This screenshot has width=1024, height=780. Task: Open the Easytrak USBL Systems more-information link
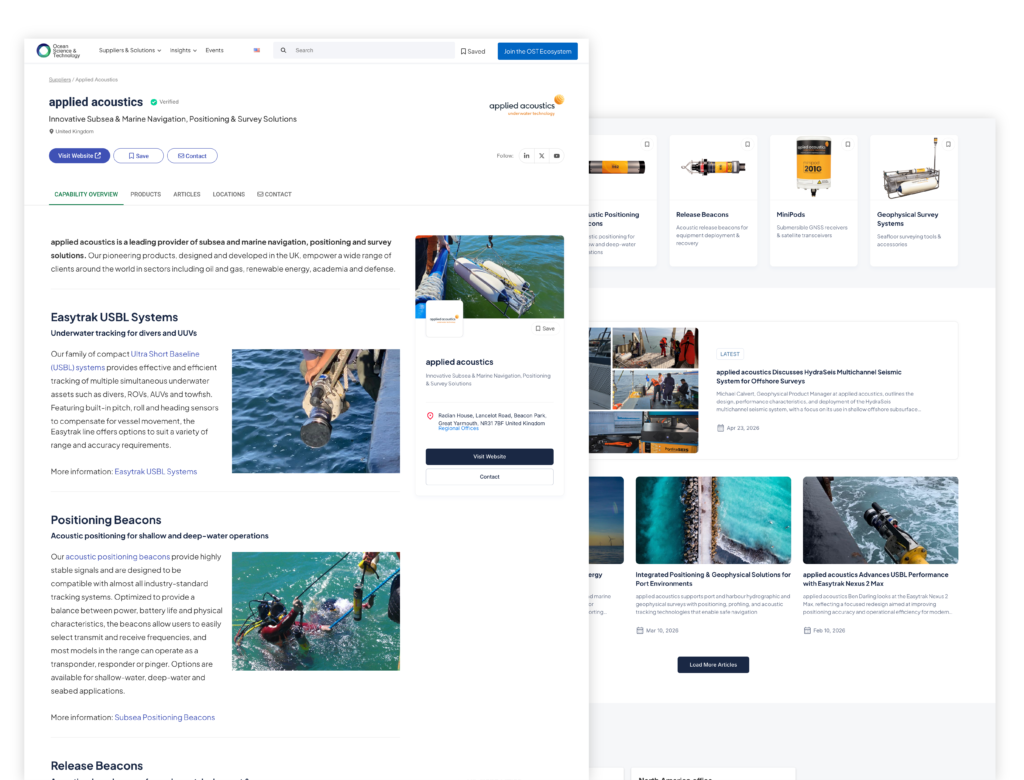coord(155,472)
